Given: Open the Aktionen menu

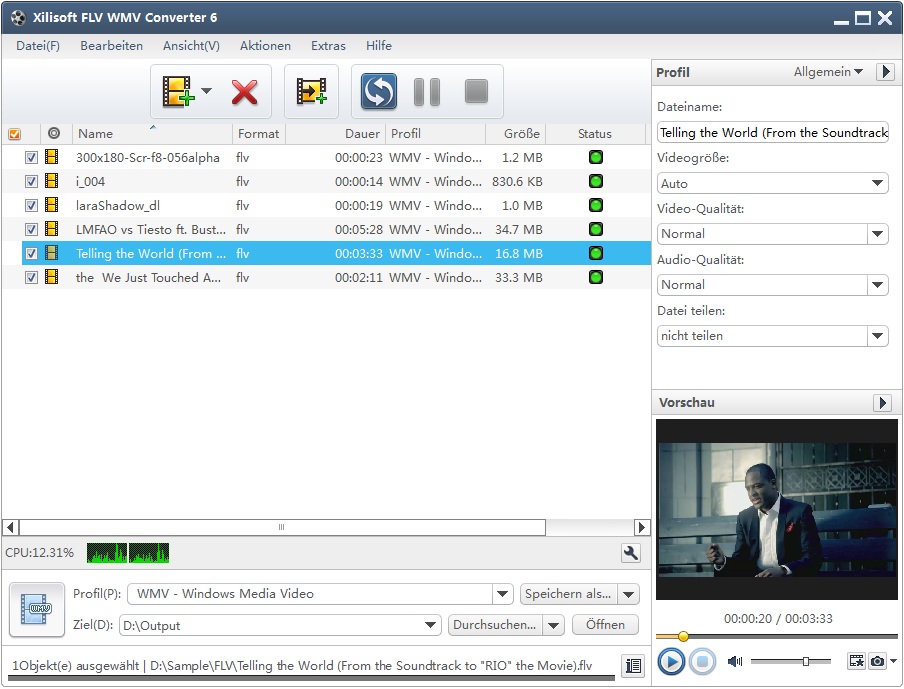Looking at the screenshot, I should point(265,46).
